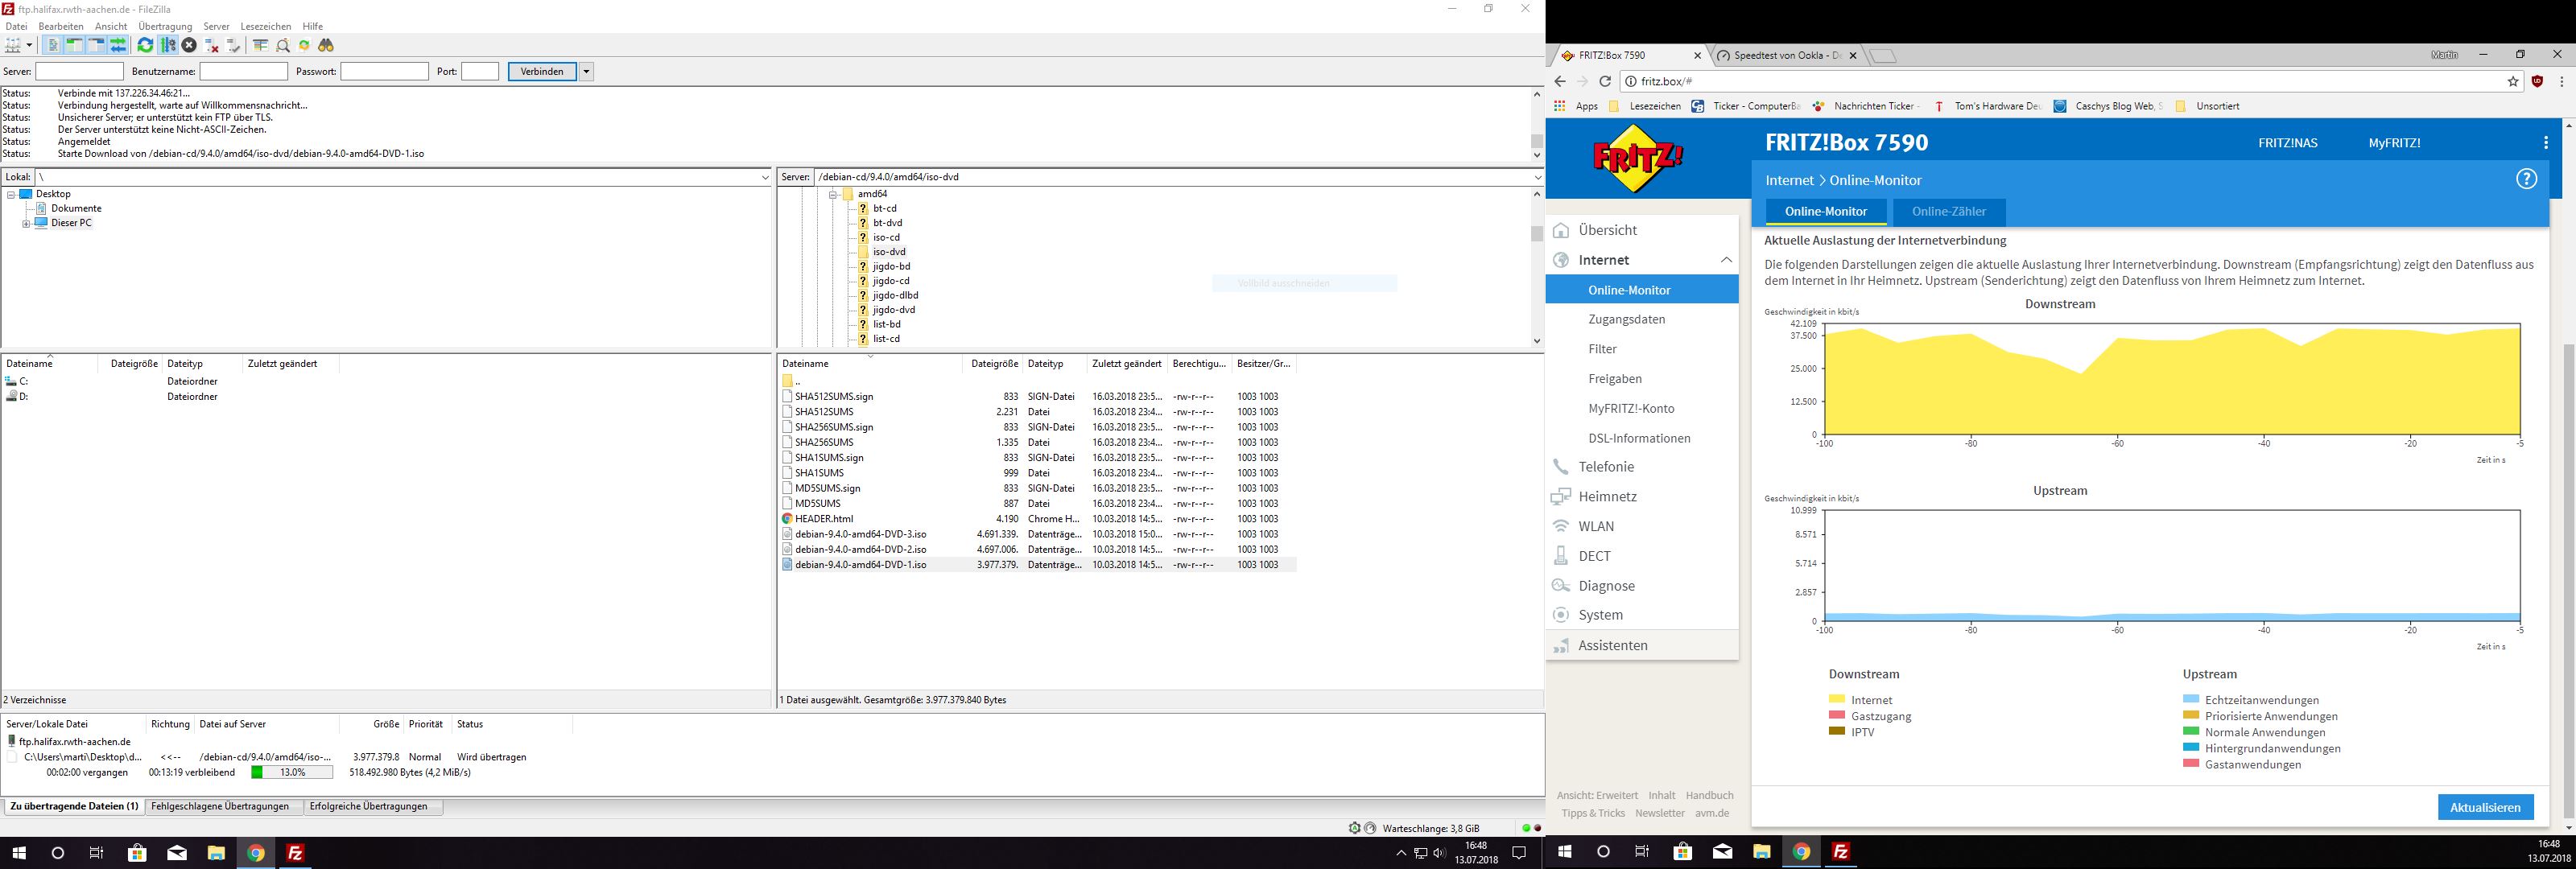Click the download progress bar
Image resolution: width=2576 pixels, height=869 pixels.
pyautogui.click(x=292, y=772)
